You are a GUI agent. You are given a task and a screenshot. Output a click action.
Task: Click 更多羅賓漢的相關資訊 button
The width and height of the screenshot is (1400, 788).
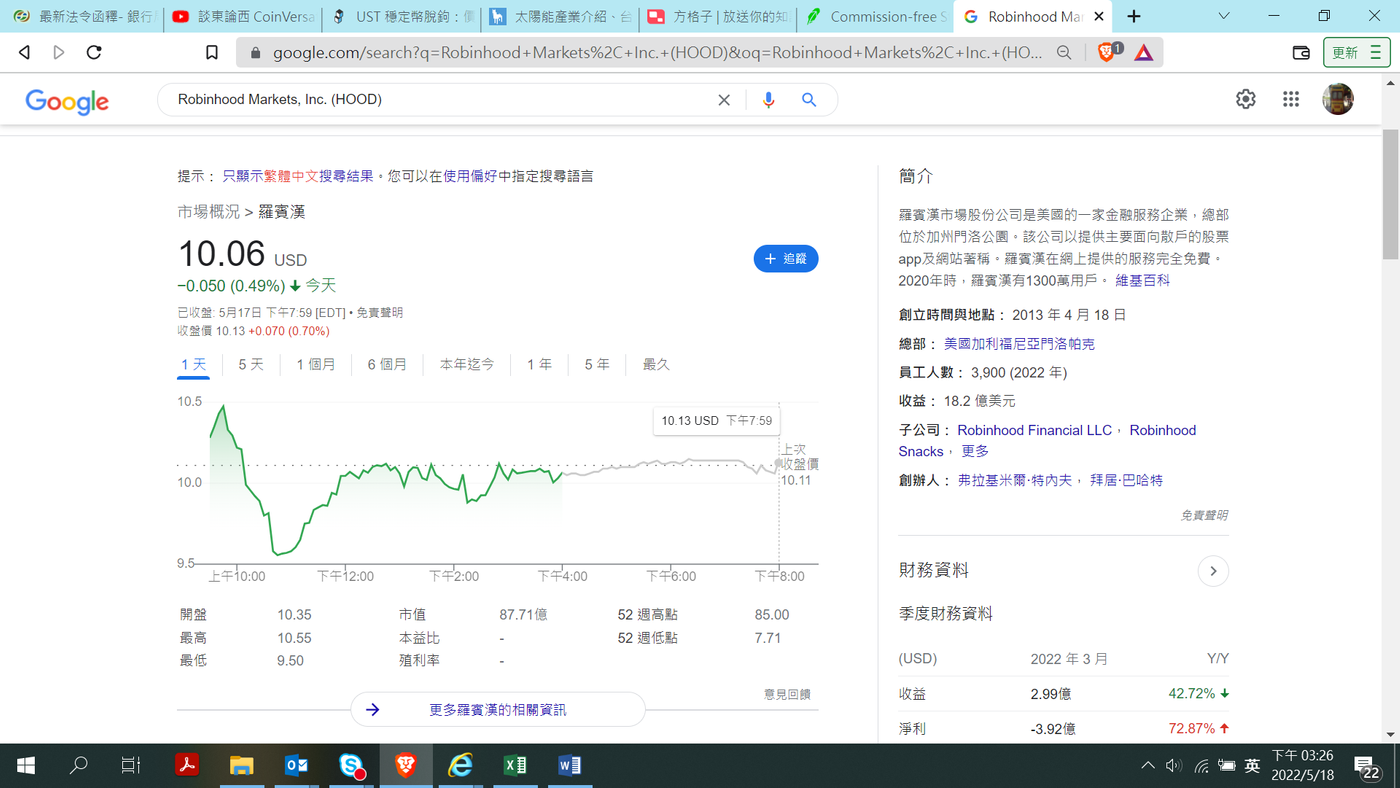(x=498, y=710)
